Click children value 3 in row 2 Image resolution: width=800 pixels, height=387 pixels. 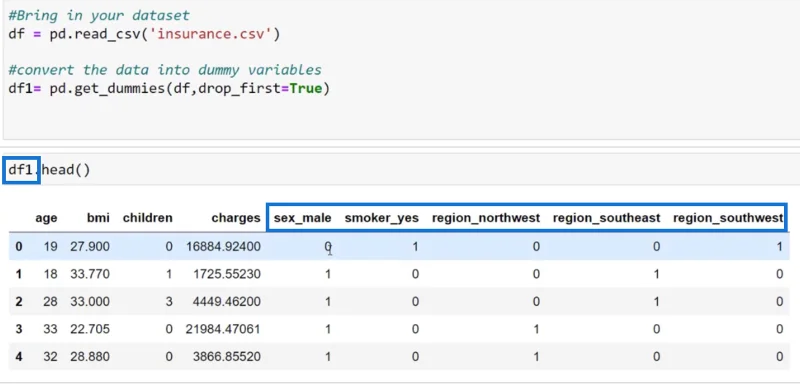pyautogui.click(x=169, y=302)
